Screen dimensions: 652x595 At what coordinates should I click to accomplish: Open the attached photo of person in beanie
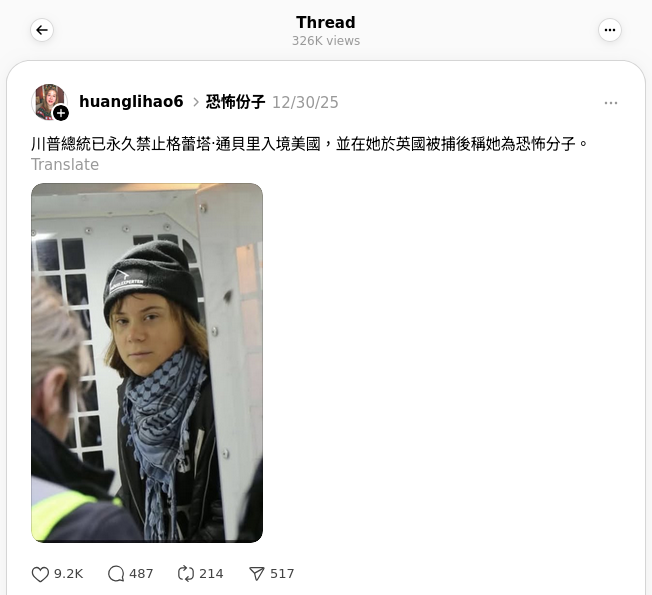[147, 363]
